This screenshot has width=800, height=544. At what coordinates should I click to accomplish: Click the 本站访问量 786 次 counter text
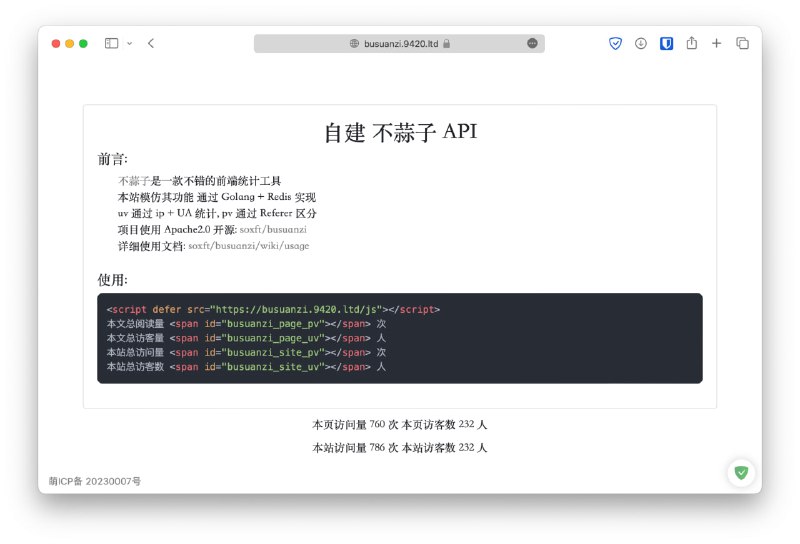(355, 448)
